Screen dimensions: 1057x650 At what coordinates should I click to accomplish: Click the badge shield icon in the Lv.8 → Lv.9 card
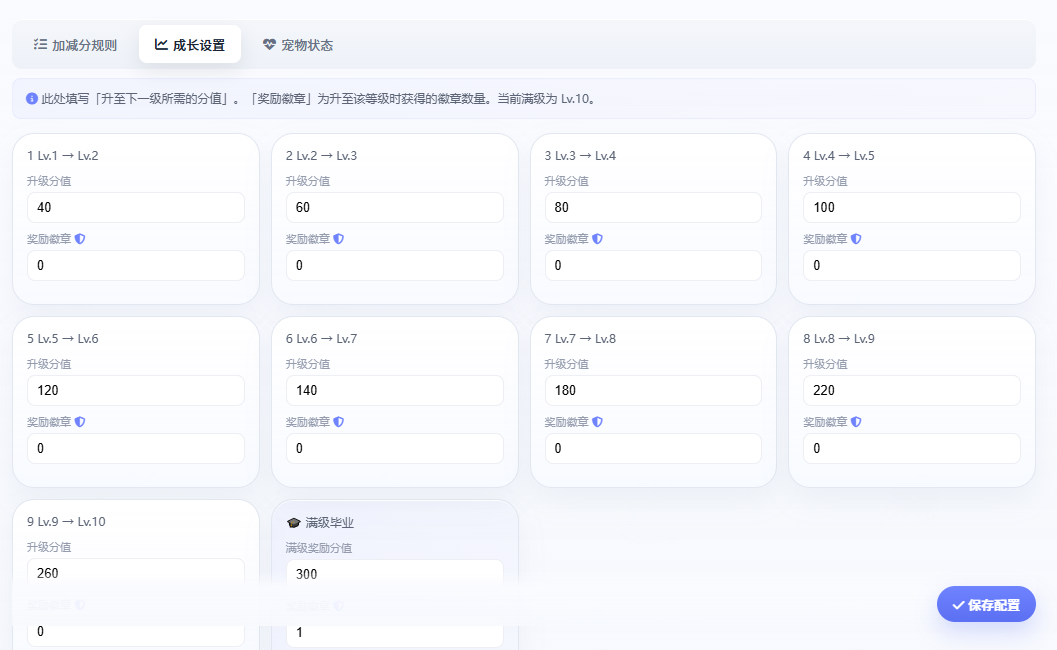click(x=856, y=422)
